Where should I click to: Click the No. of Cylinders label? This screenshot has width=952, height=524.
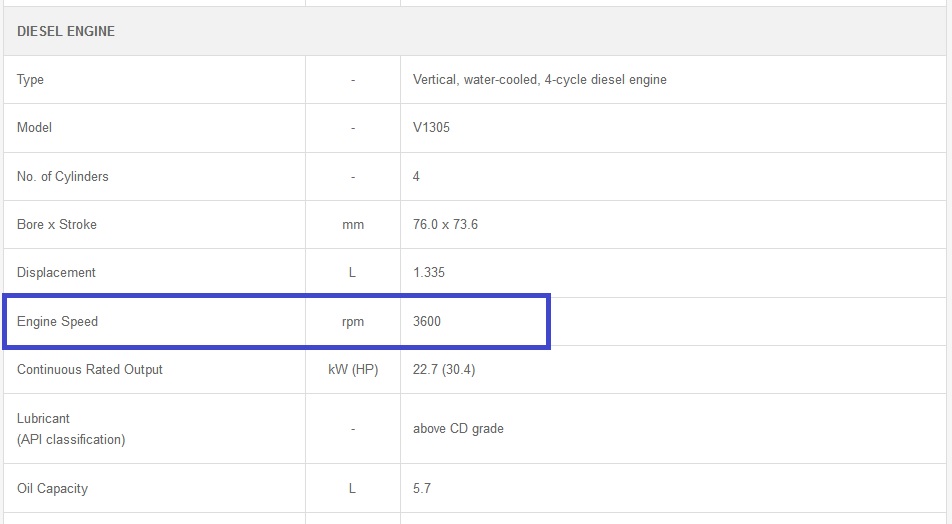pyautogui.click(x=63, y=176)
